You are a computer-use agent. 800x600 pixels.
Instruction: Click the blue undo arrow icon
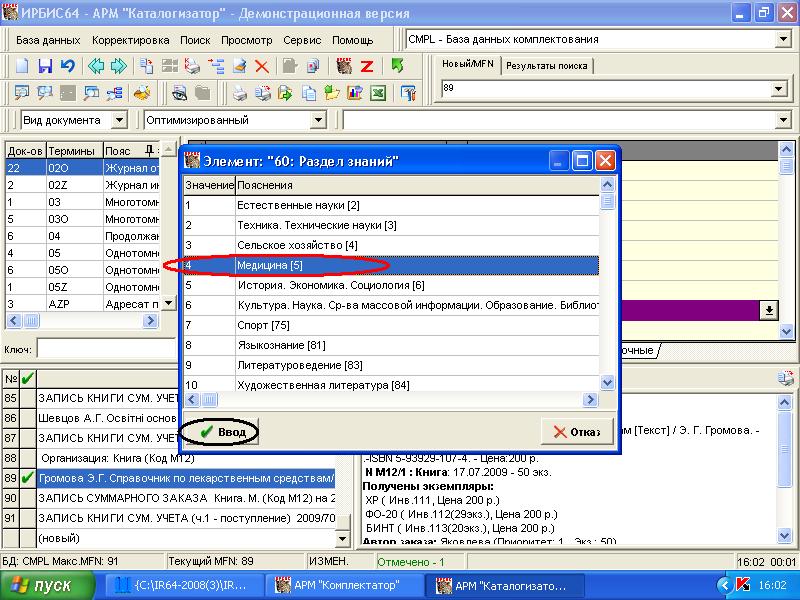[x=67, y=66]
